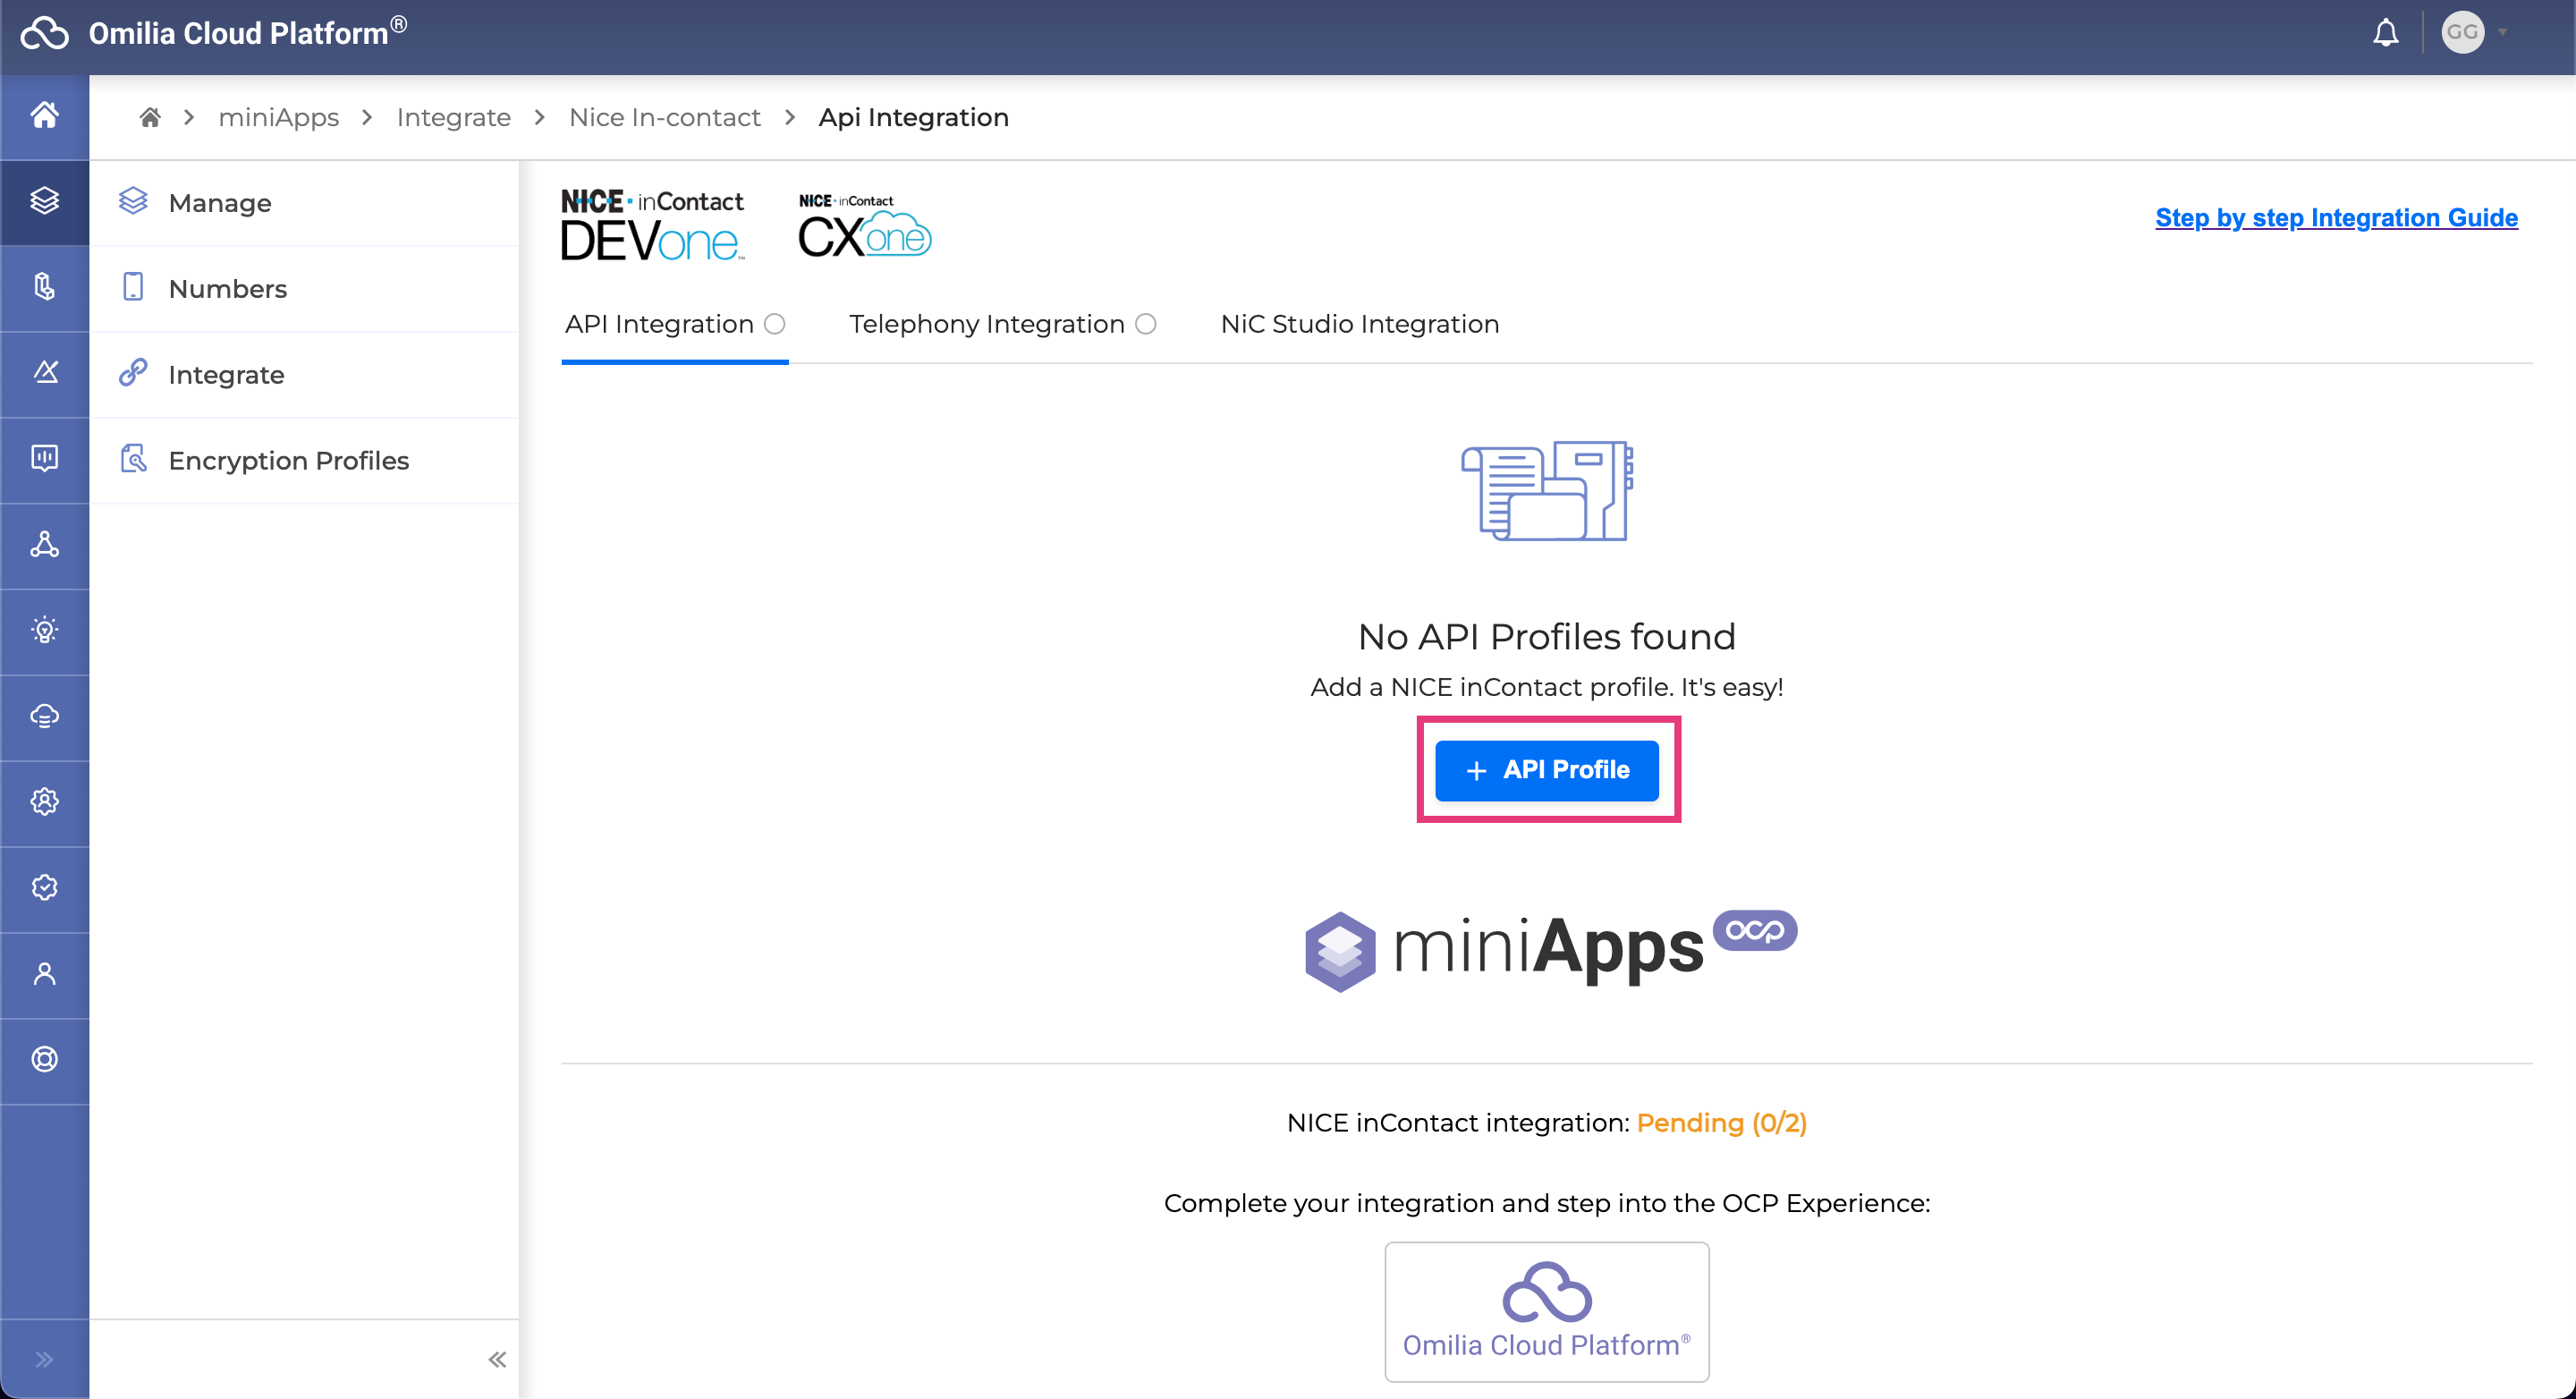Open the user person sidebar icon
The width and height of the screenshot is (2576, 1399).
(44, 974)
